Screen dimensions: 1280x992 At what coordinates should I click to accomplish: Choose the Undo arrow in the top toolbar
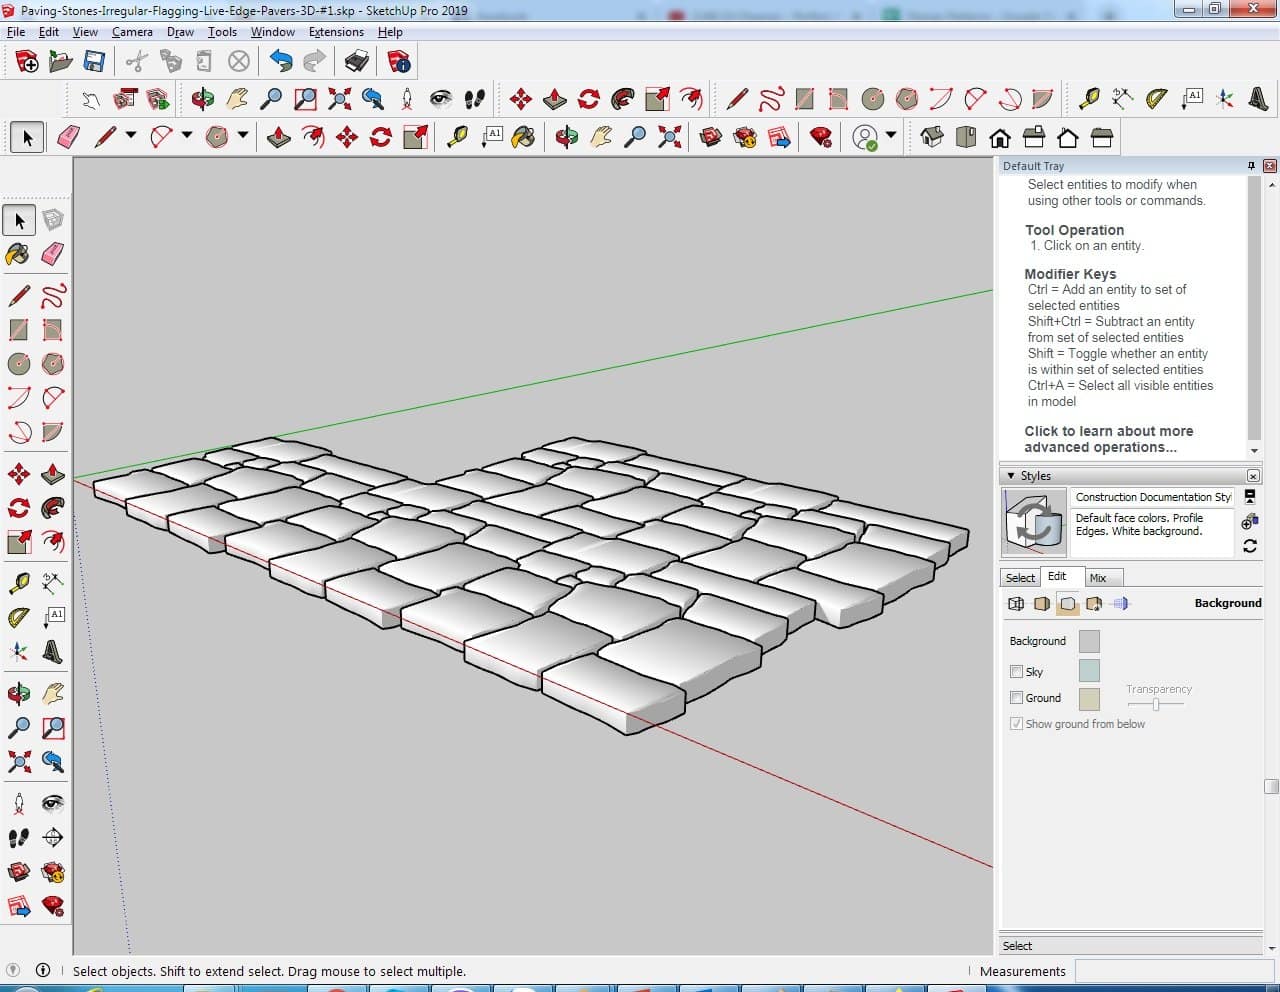(281, 62)
